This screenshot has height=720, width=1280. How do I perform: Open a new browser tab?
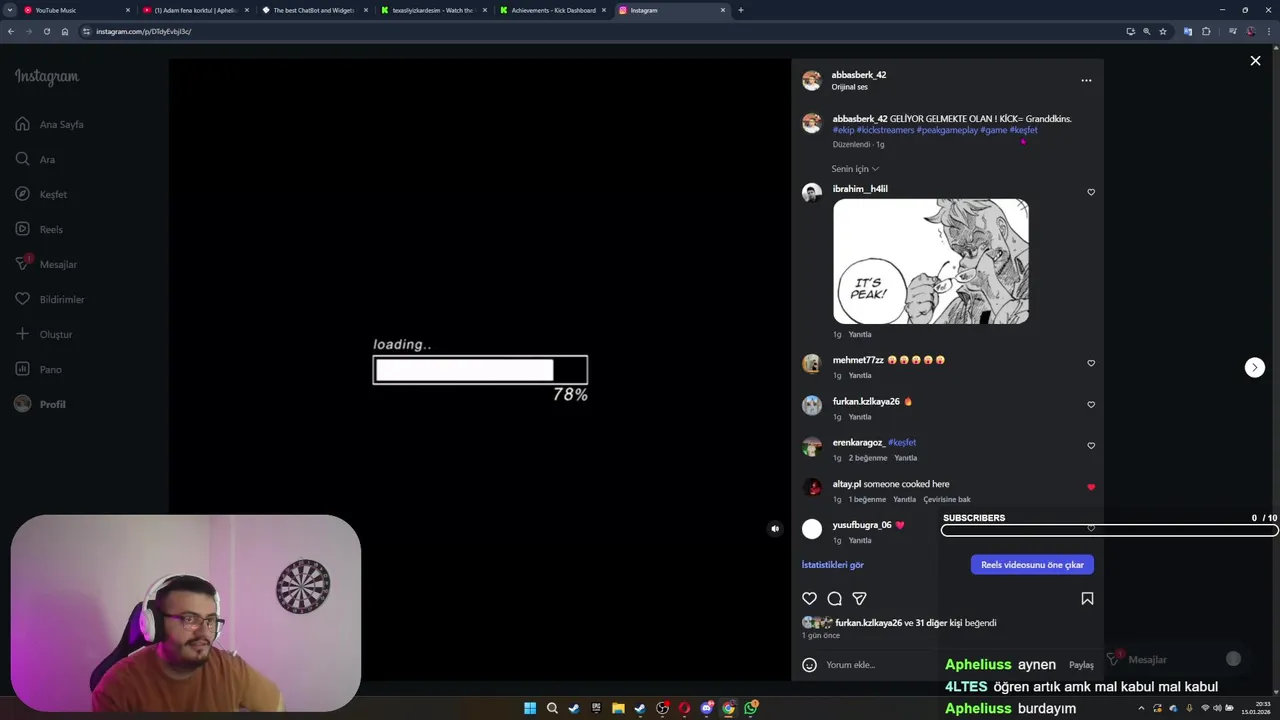[x=740, y=10]
